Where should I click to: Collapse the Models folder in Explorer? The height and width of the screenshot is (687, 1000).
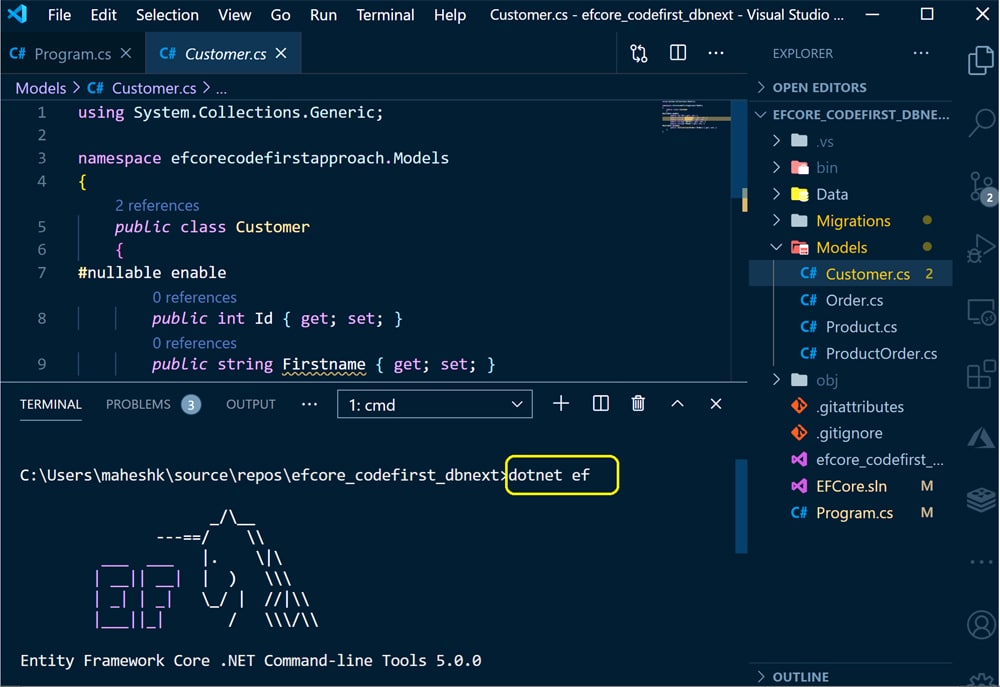coord(840,247)
